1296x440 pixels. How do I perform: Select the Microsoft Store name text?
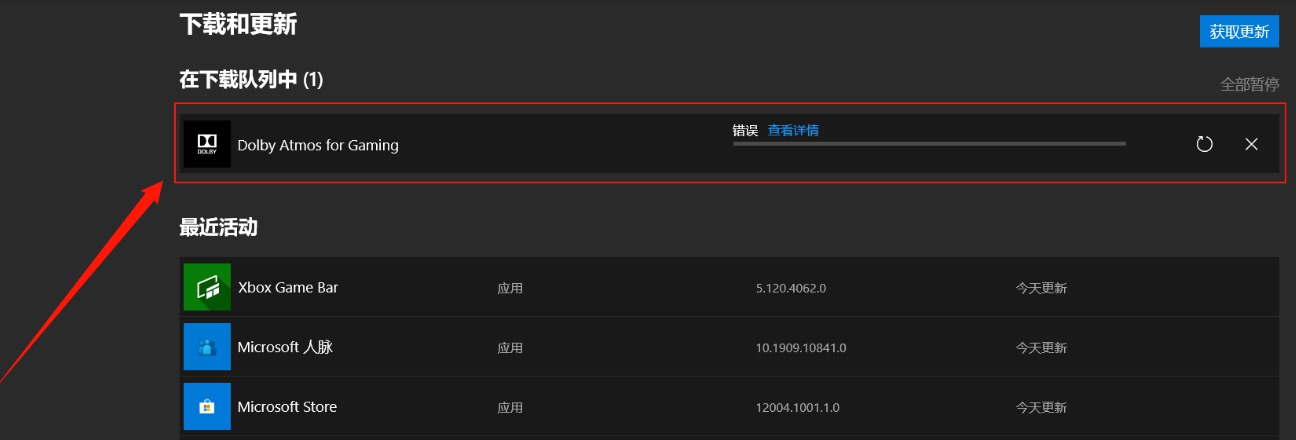click(x=287, y=407)
